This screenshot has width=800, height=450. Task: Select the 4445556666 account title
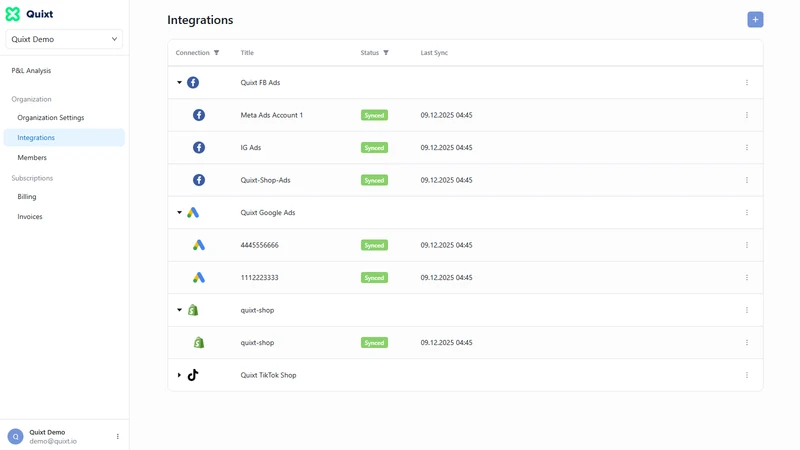259,245
